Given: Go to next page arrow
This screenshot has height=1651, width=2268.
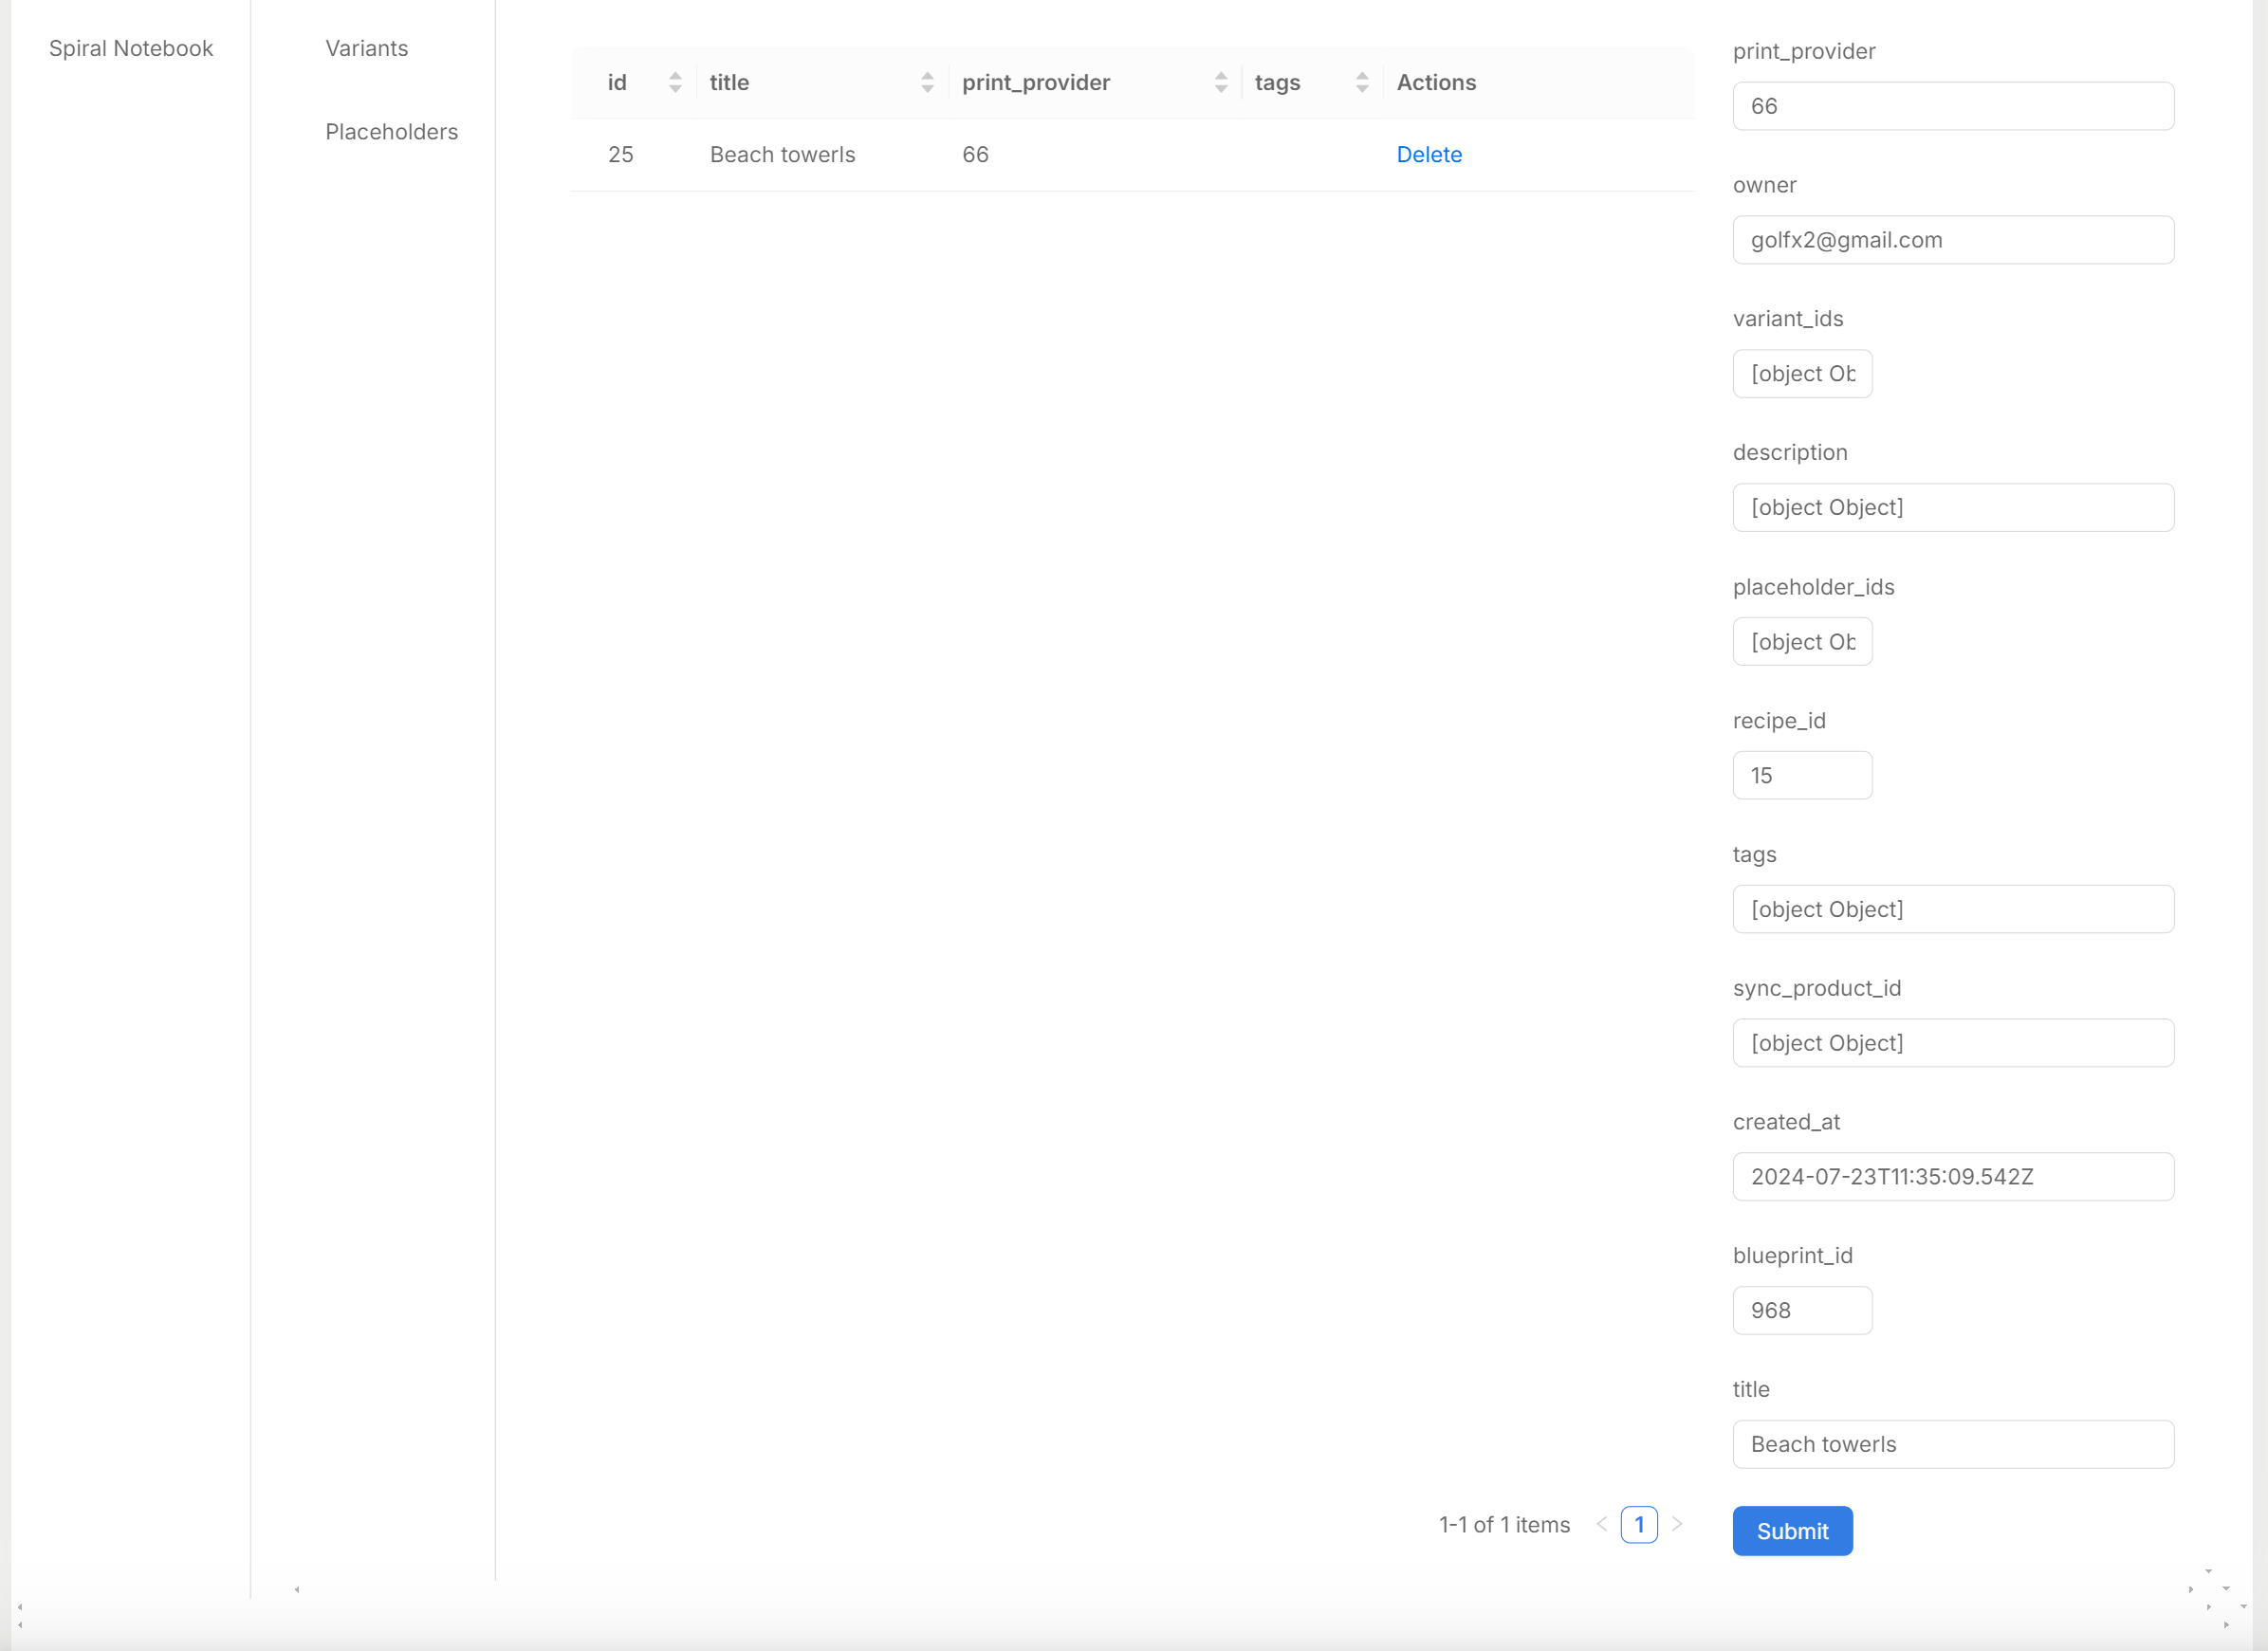Looking at the screenshot, I should [1677, 1525].
